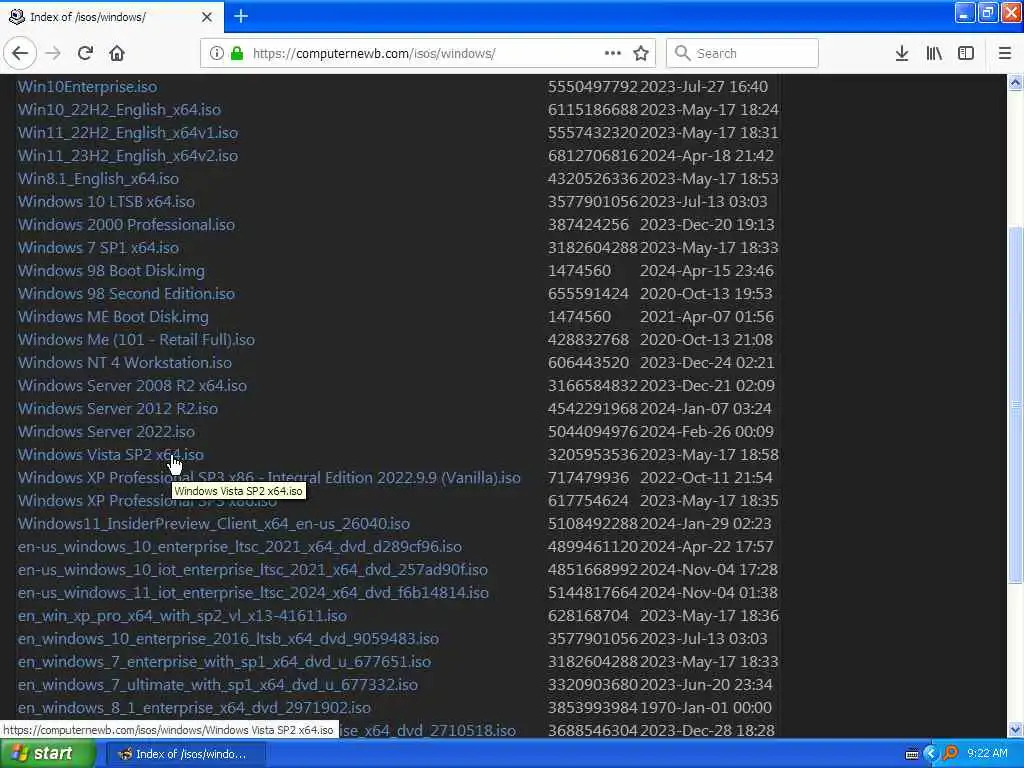Click the date 2024-Nov-04 17:28
The width and height of the screenshot is (1024, 768).
pos(709,569)
